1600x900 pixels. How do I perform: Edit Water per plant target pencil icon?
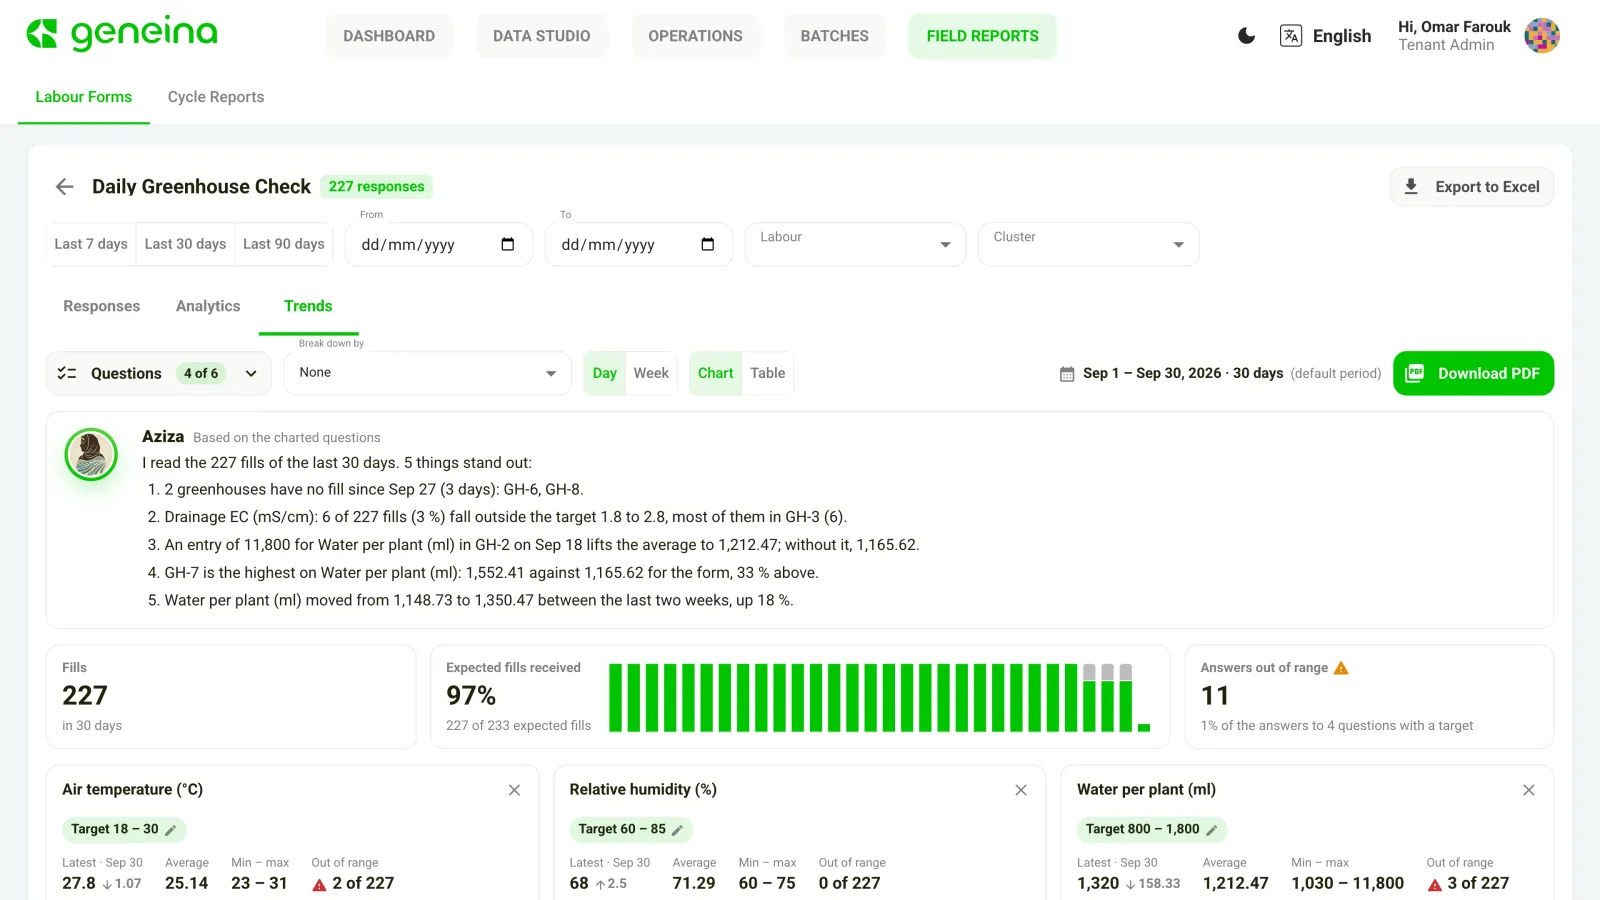tap(1212, 830)
